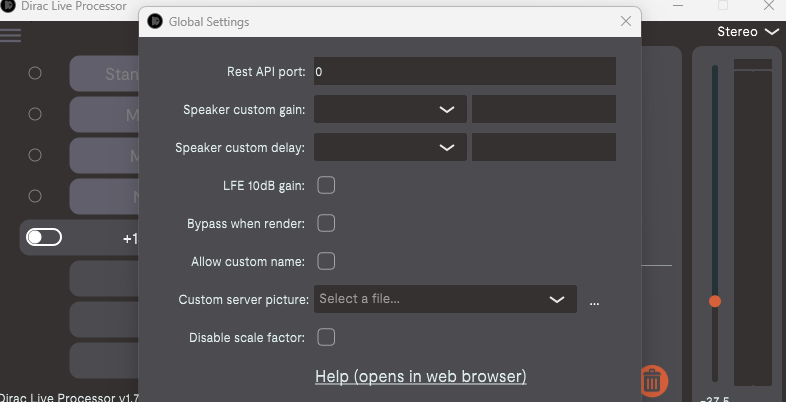This screenshot has width=786, height=402.
Task: Select the fourth filter slot radio button
Action: click(x=35, y=196)
